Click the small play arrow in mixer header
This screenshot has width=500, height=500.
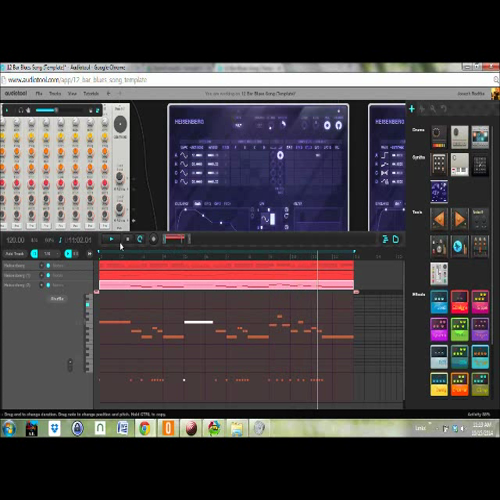point(7,110)
